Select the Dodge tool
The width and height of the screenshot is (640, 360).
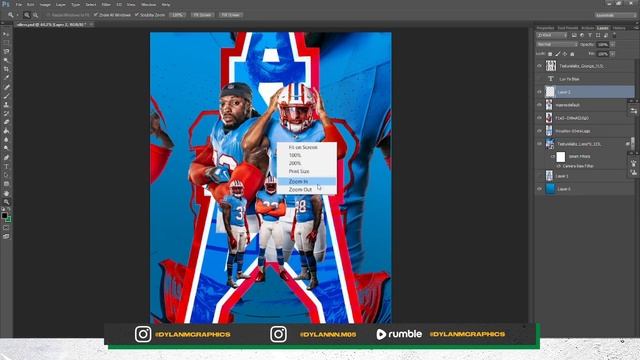point(6,149)
